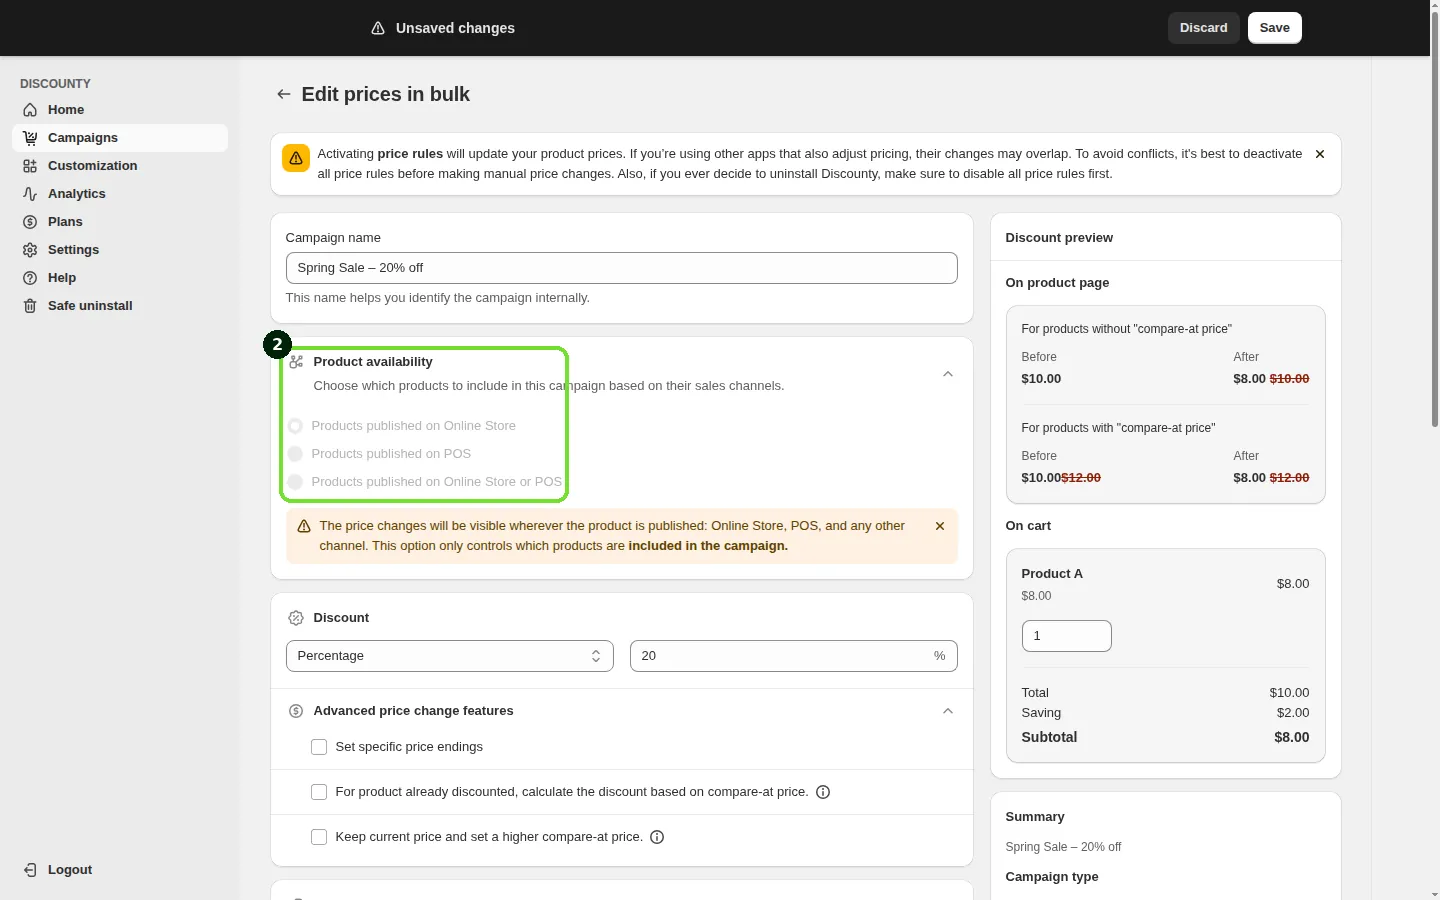Click the Settings gear icon in sidebar

pos(30,250)
